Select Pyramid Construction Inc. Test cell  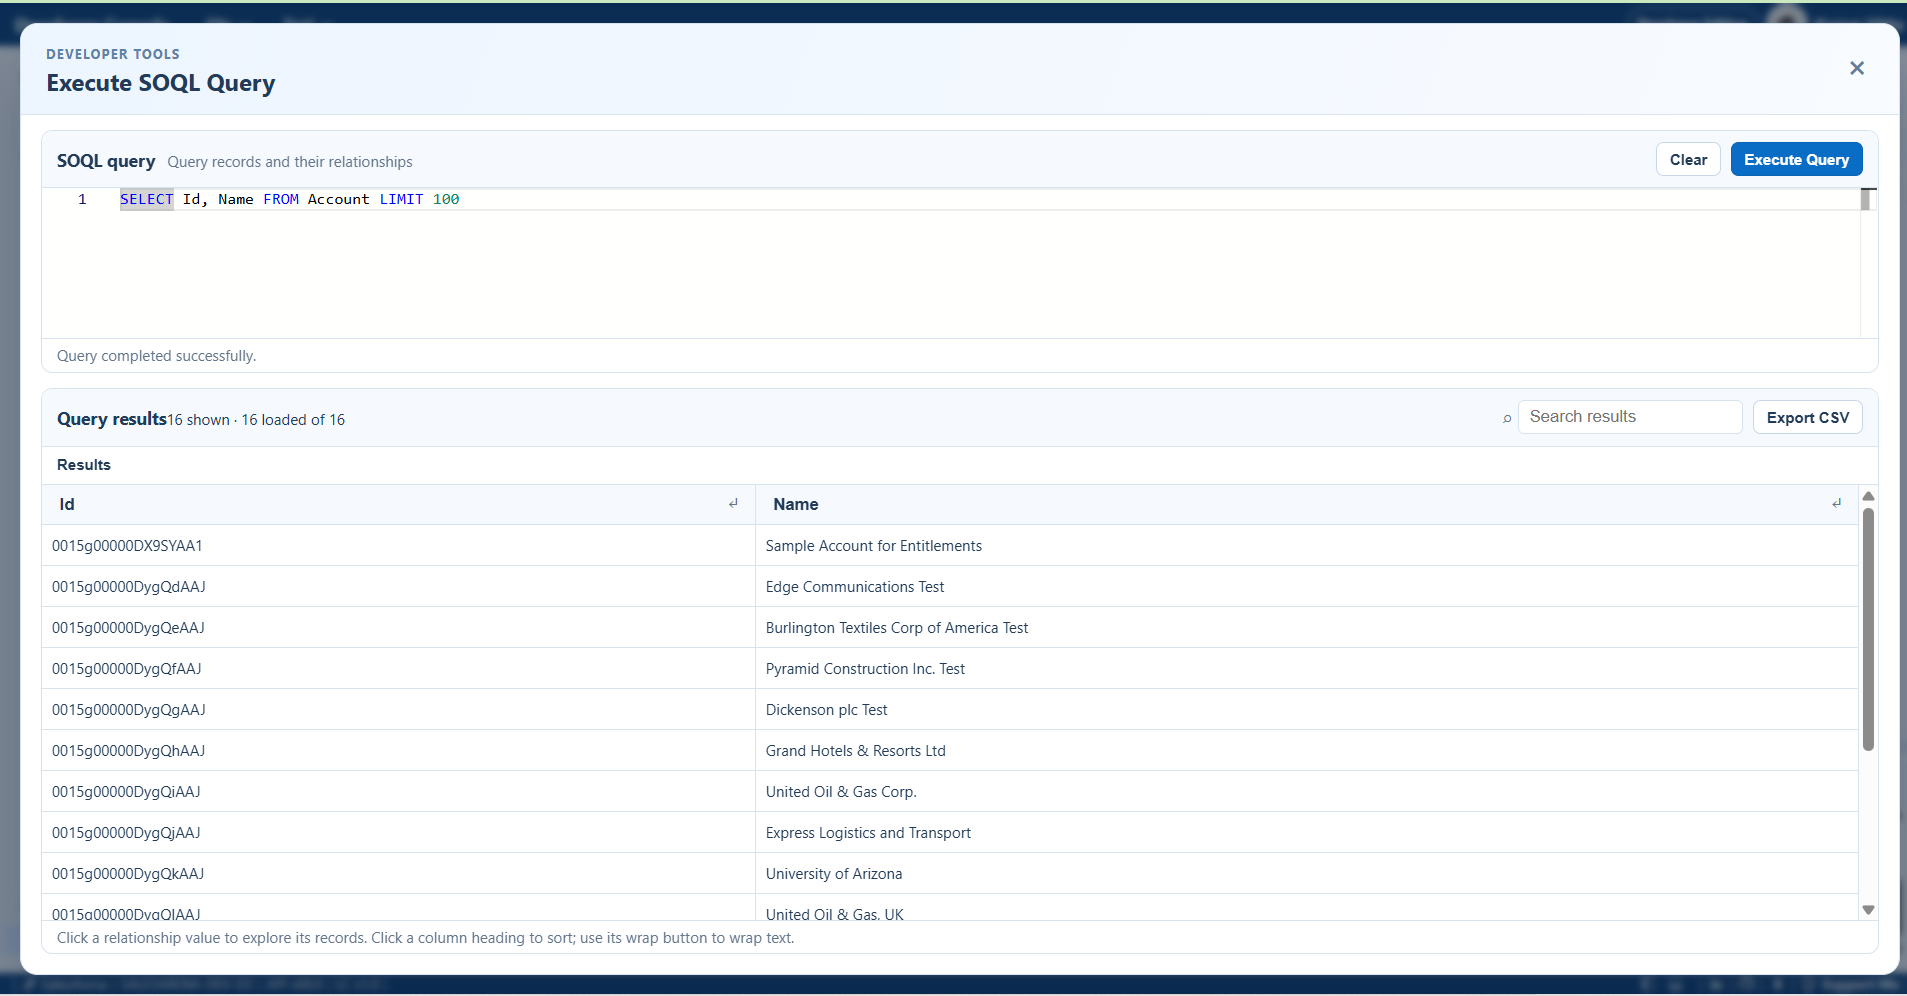(1306, 669)
